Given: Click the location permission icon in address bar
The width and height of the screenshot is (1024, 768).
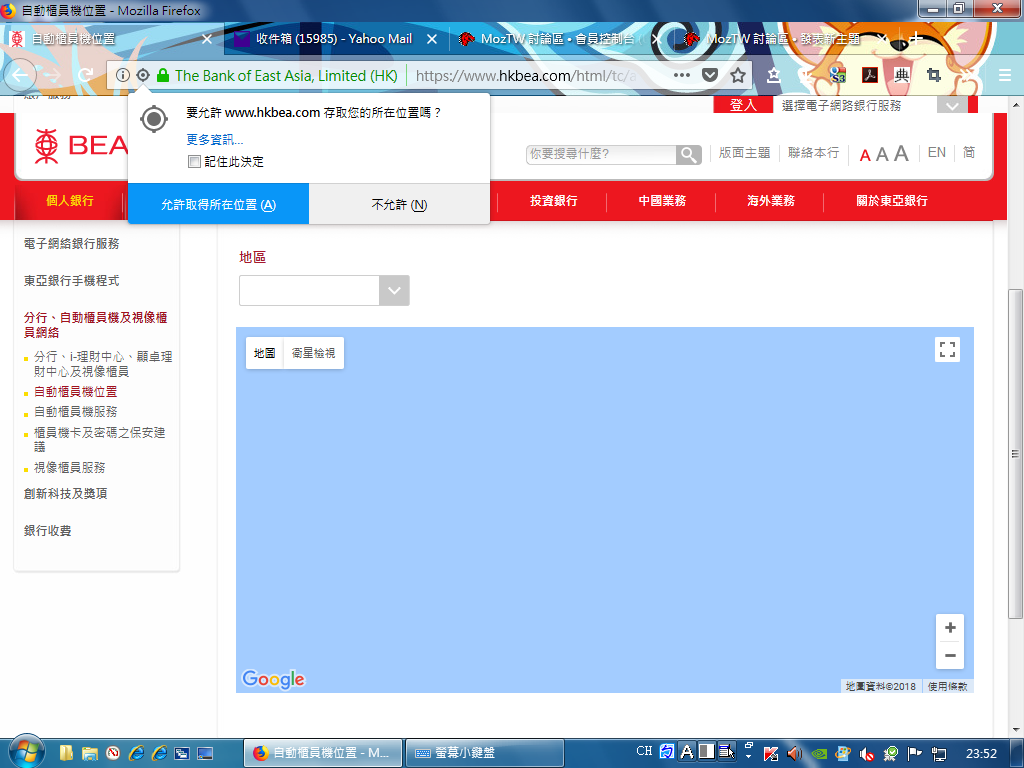Looking at the screenshot, I should 143,76.
